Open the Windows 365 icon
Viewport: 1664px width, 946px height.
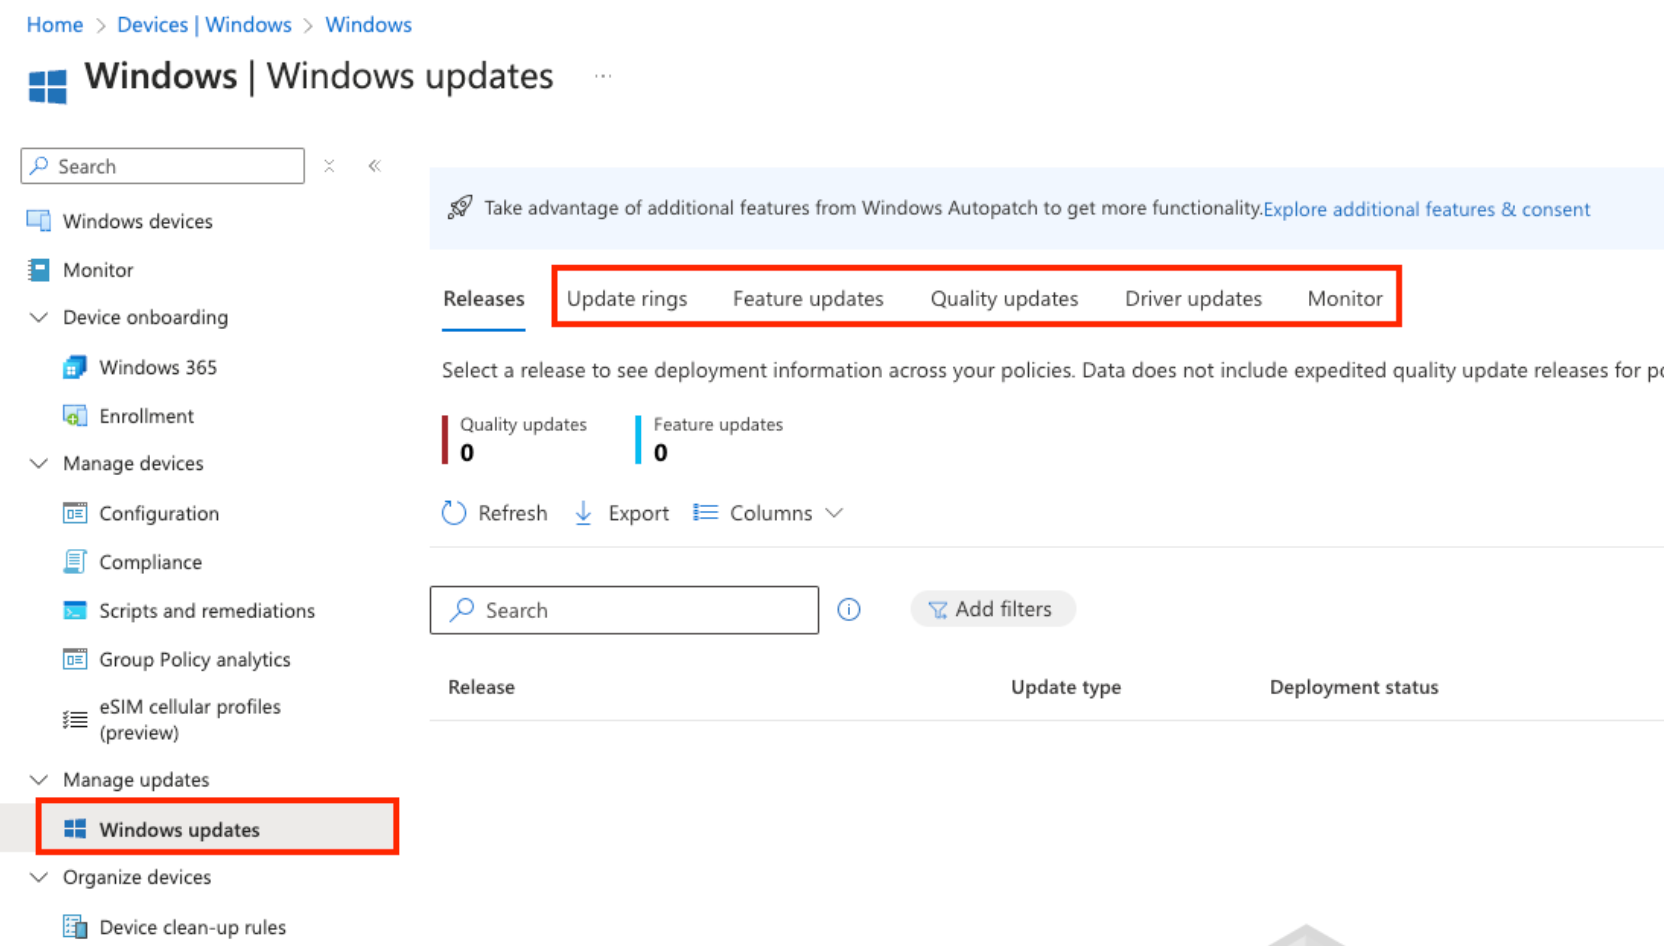[x=75, y=368]
